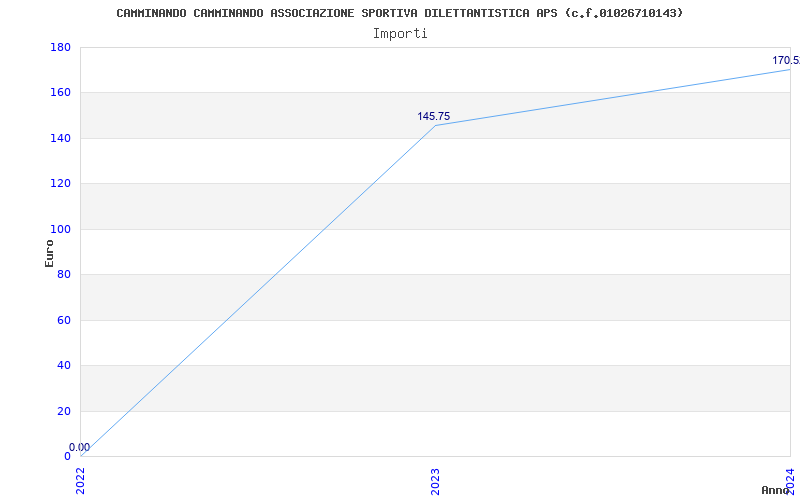Click the 40 y-axis tick label

pyautogui.click(x=64, y=366)
